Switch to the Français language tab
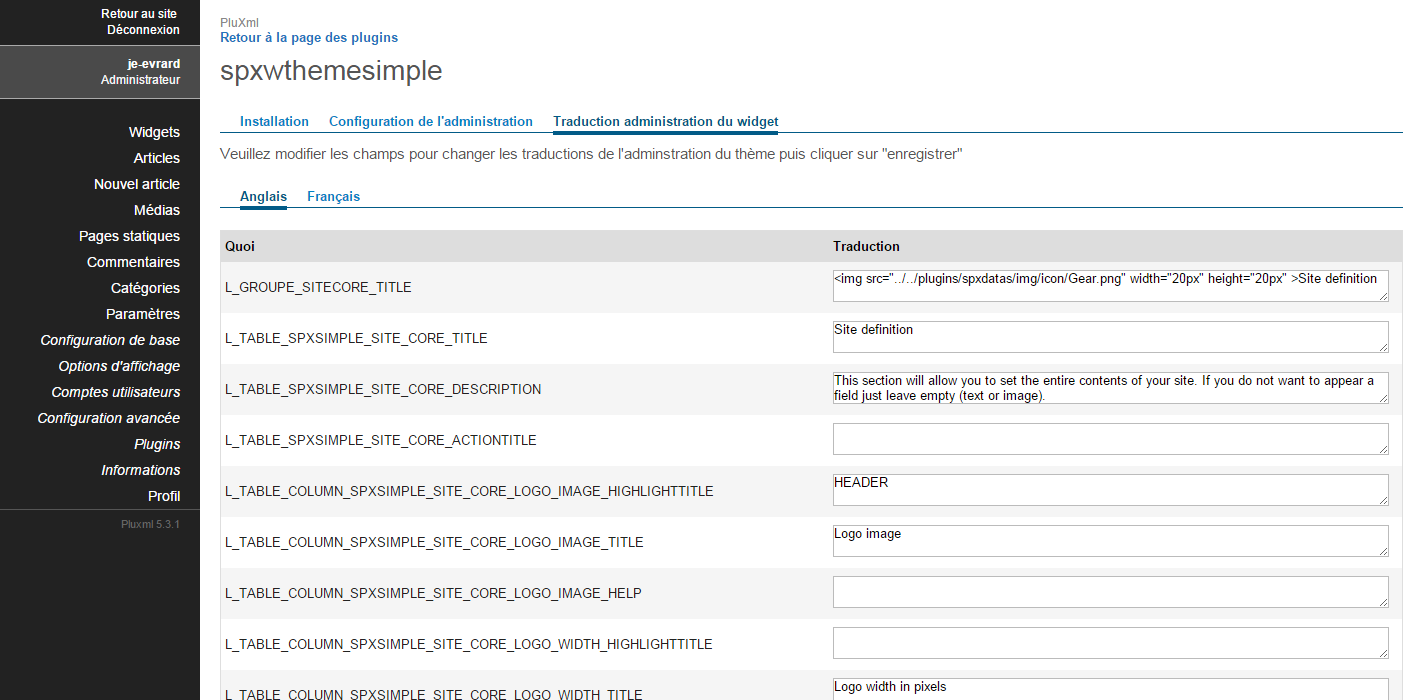Viewport: 1417px width, 700px height. pyautogui.click(x=333, y=196)
